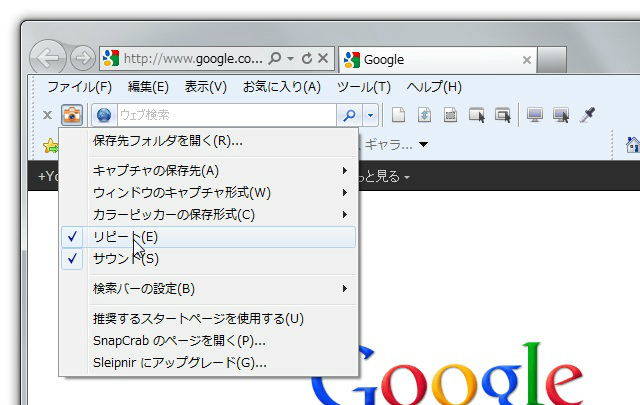The width and height of the screenshot is (640, 405).
Task: Click the Home icon at right edge
Action: pos(633,145)
